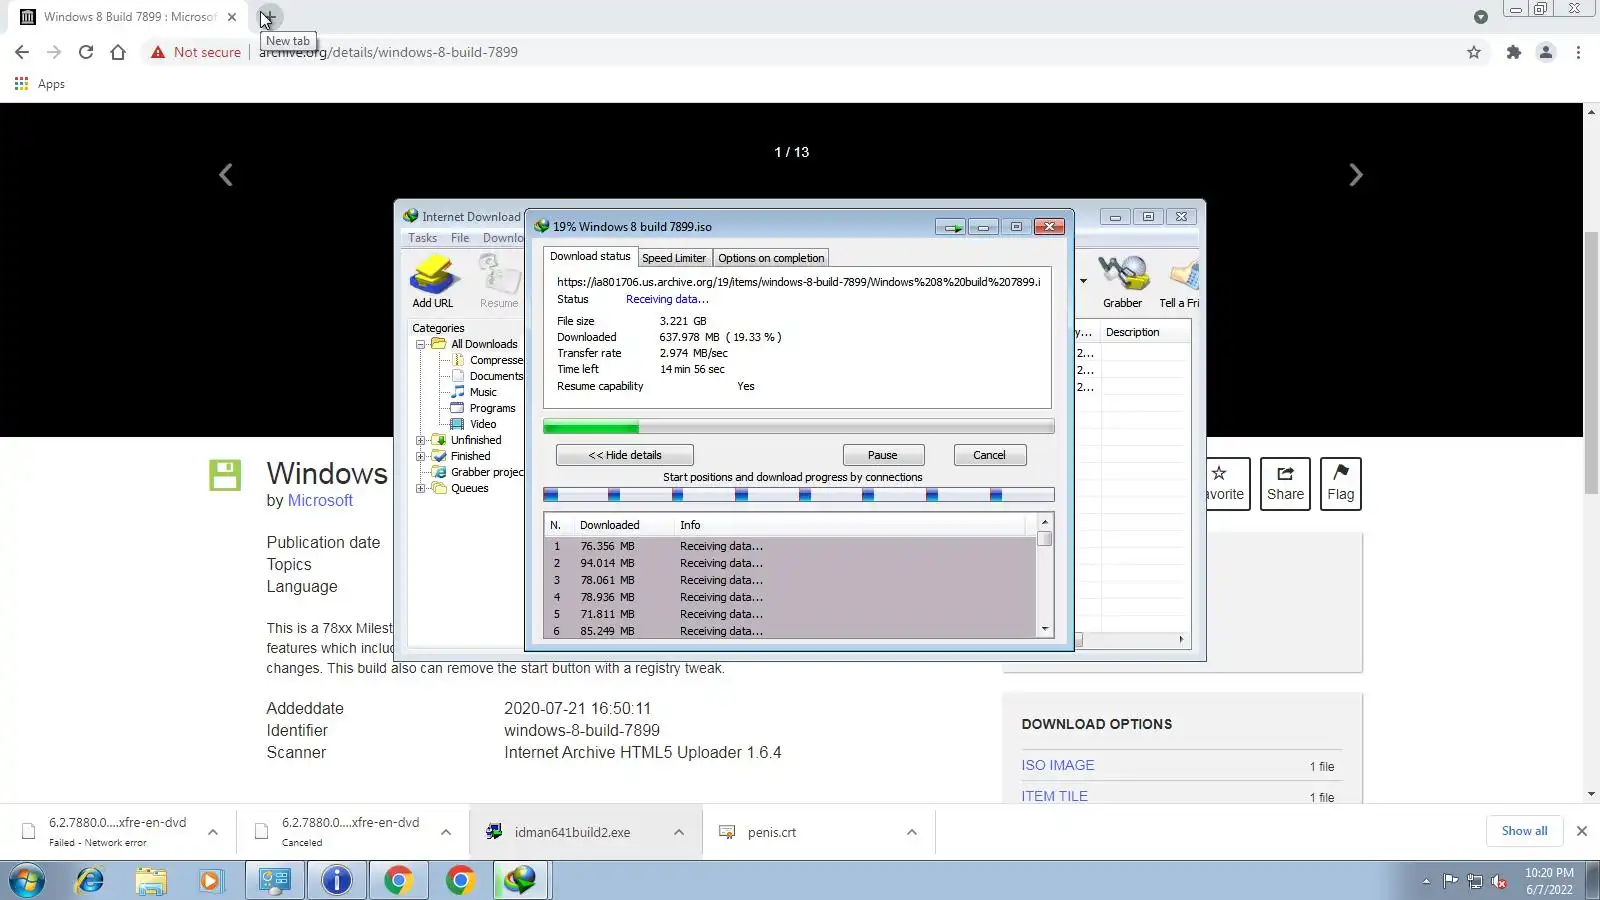1600x900 pixels.
Task: Click Show all downloads button
Action: [x=1524, y=831]
